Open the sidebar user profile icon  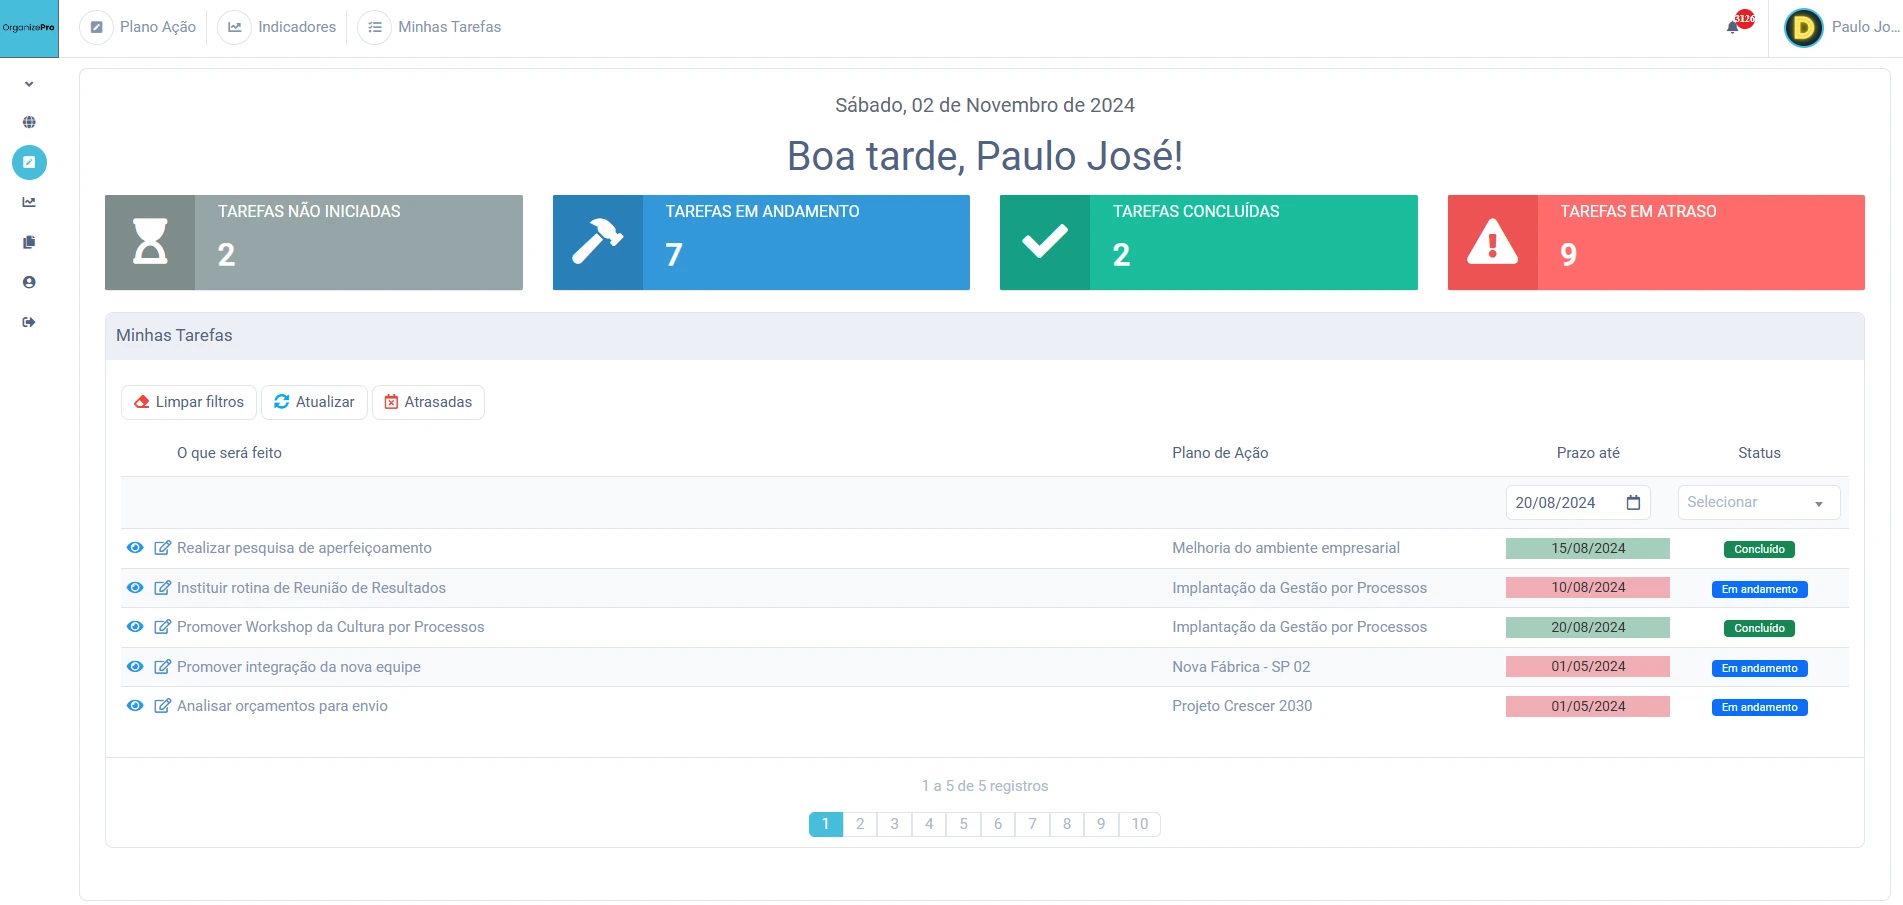29,282
